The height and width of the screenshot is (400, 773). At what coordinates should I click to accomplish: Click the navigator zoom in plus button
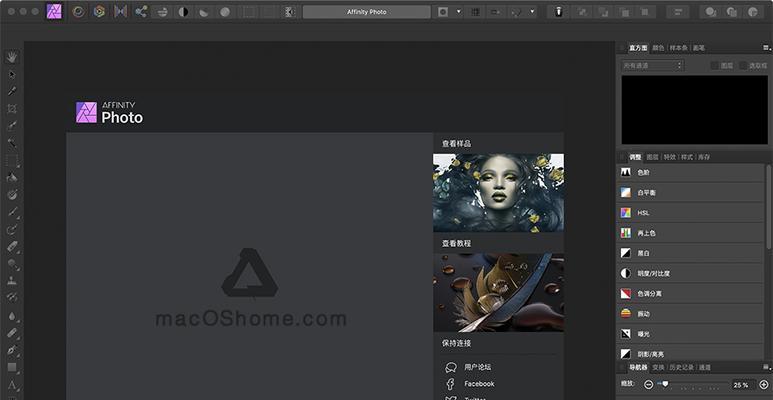(x=764, y=385)
